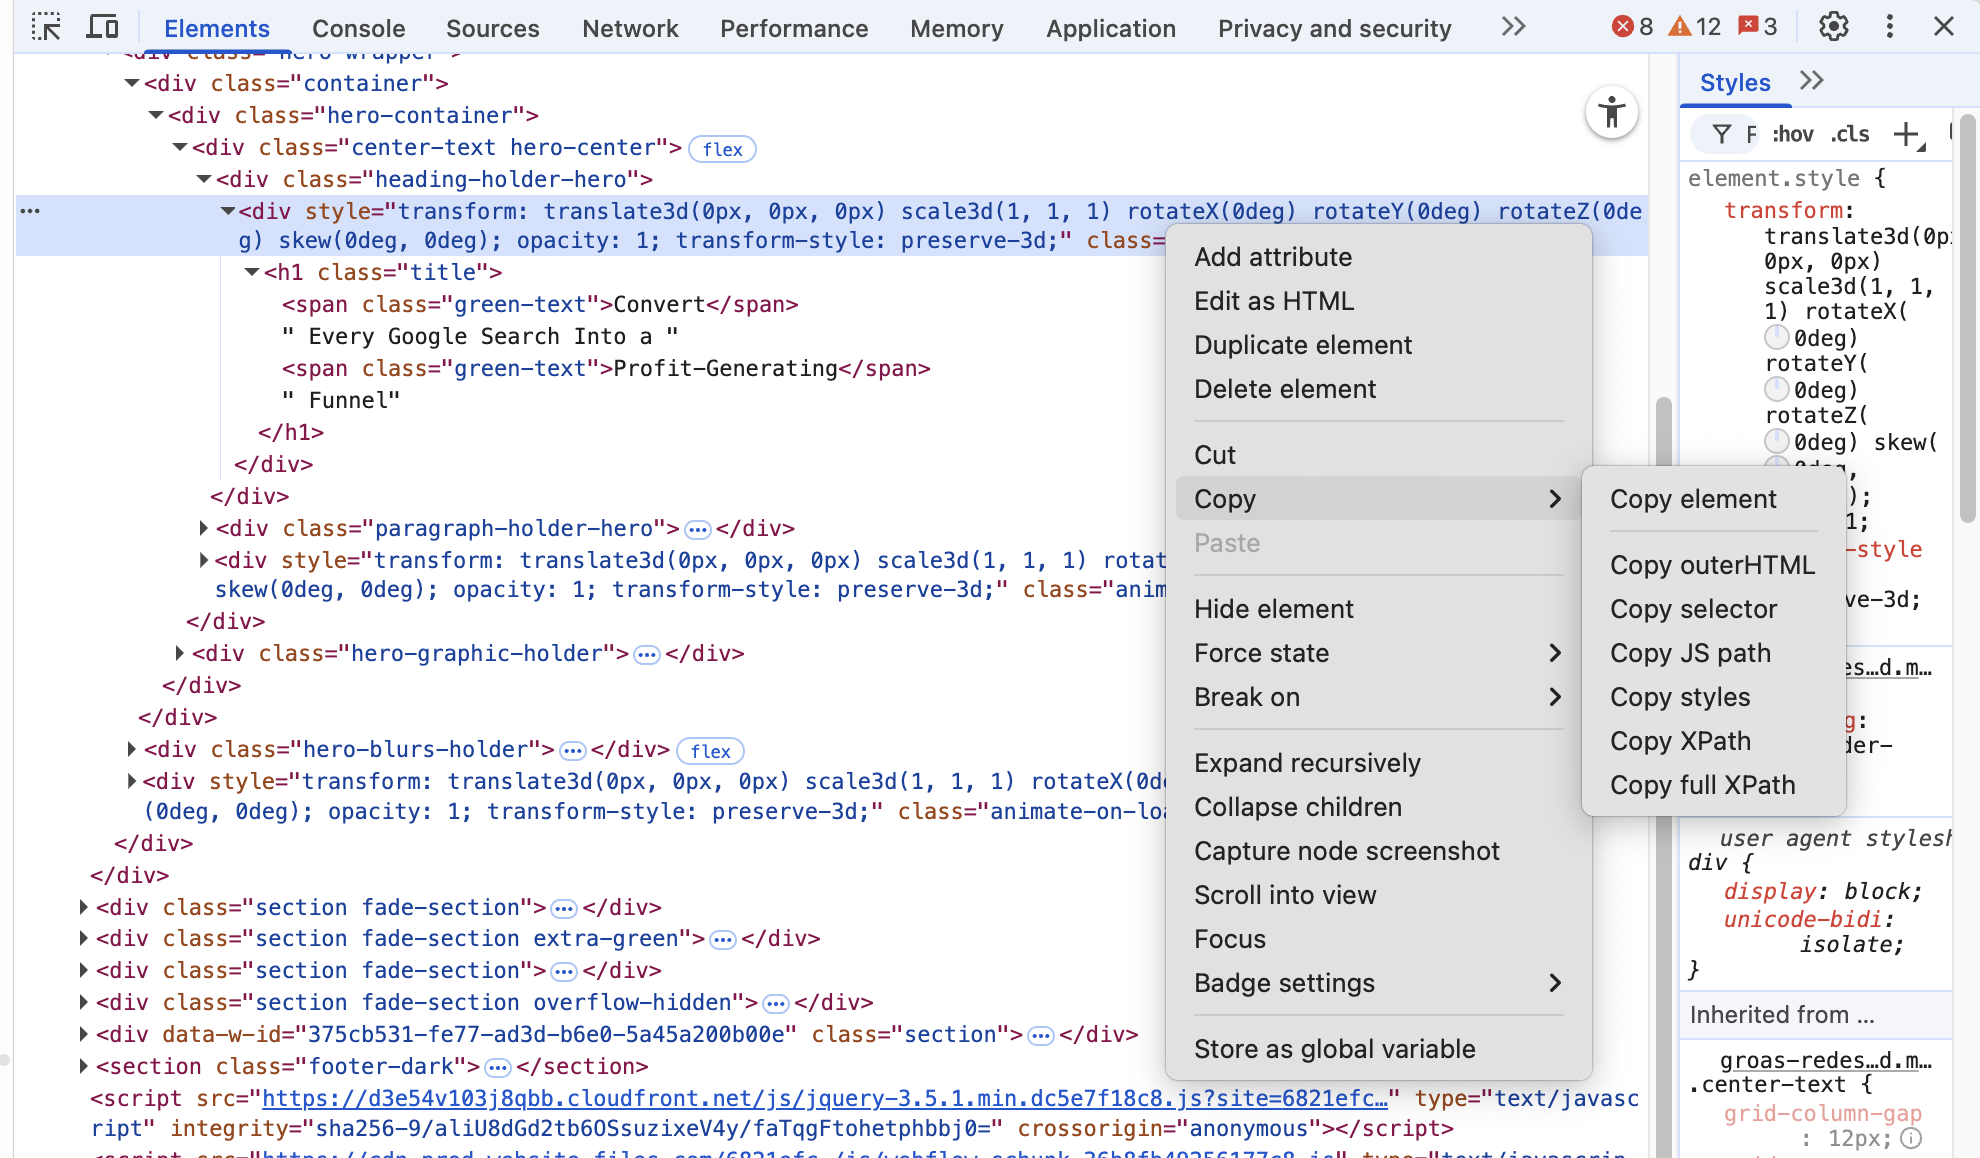Click the accessibility figure floating button
1980x1158 pixels.
(1611, 112)
